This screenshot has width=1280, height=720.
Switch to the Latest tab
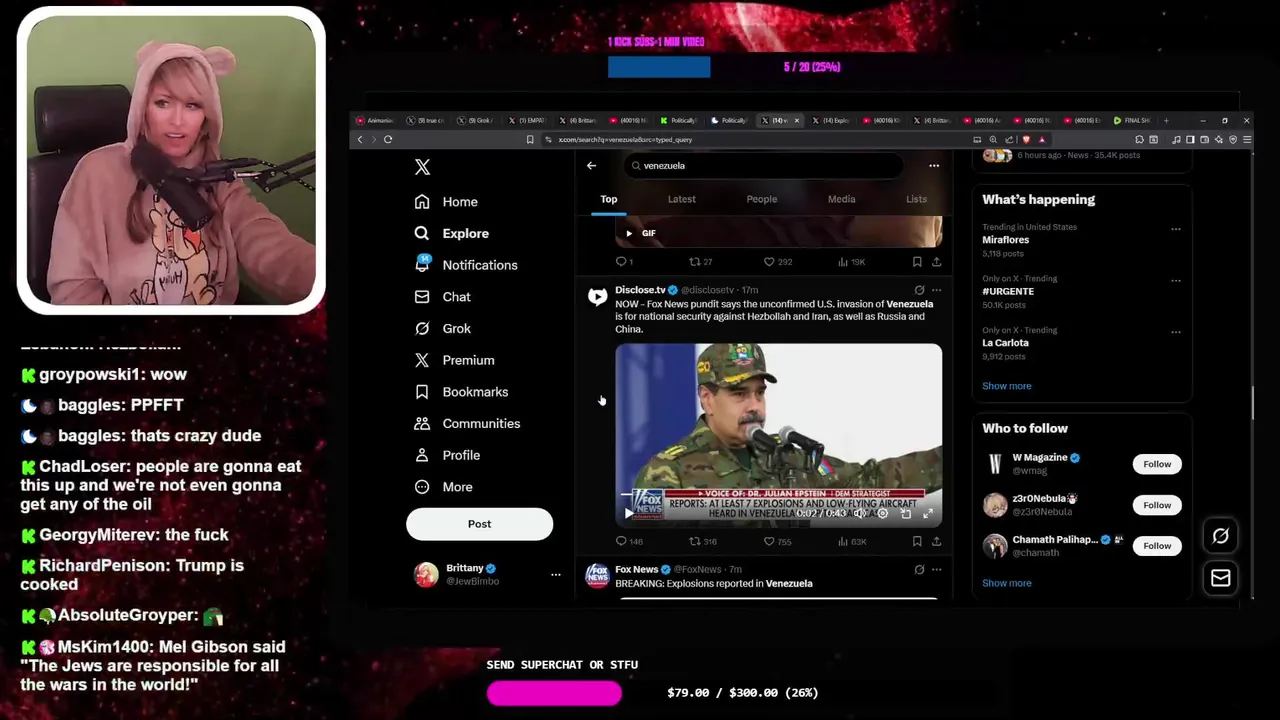tap(681, 199)
